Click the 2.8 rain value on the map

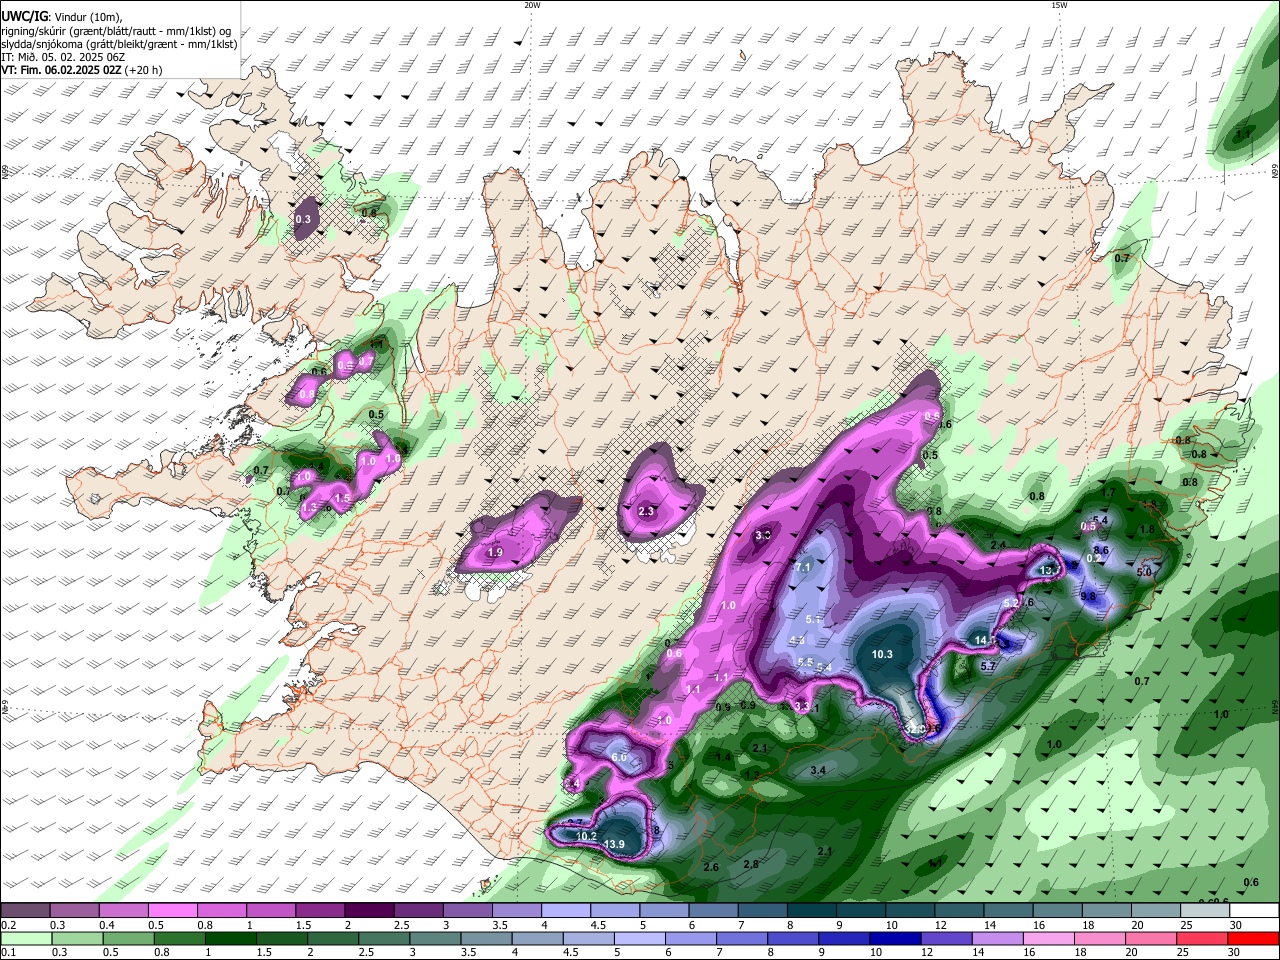(x=751, y=864)
